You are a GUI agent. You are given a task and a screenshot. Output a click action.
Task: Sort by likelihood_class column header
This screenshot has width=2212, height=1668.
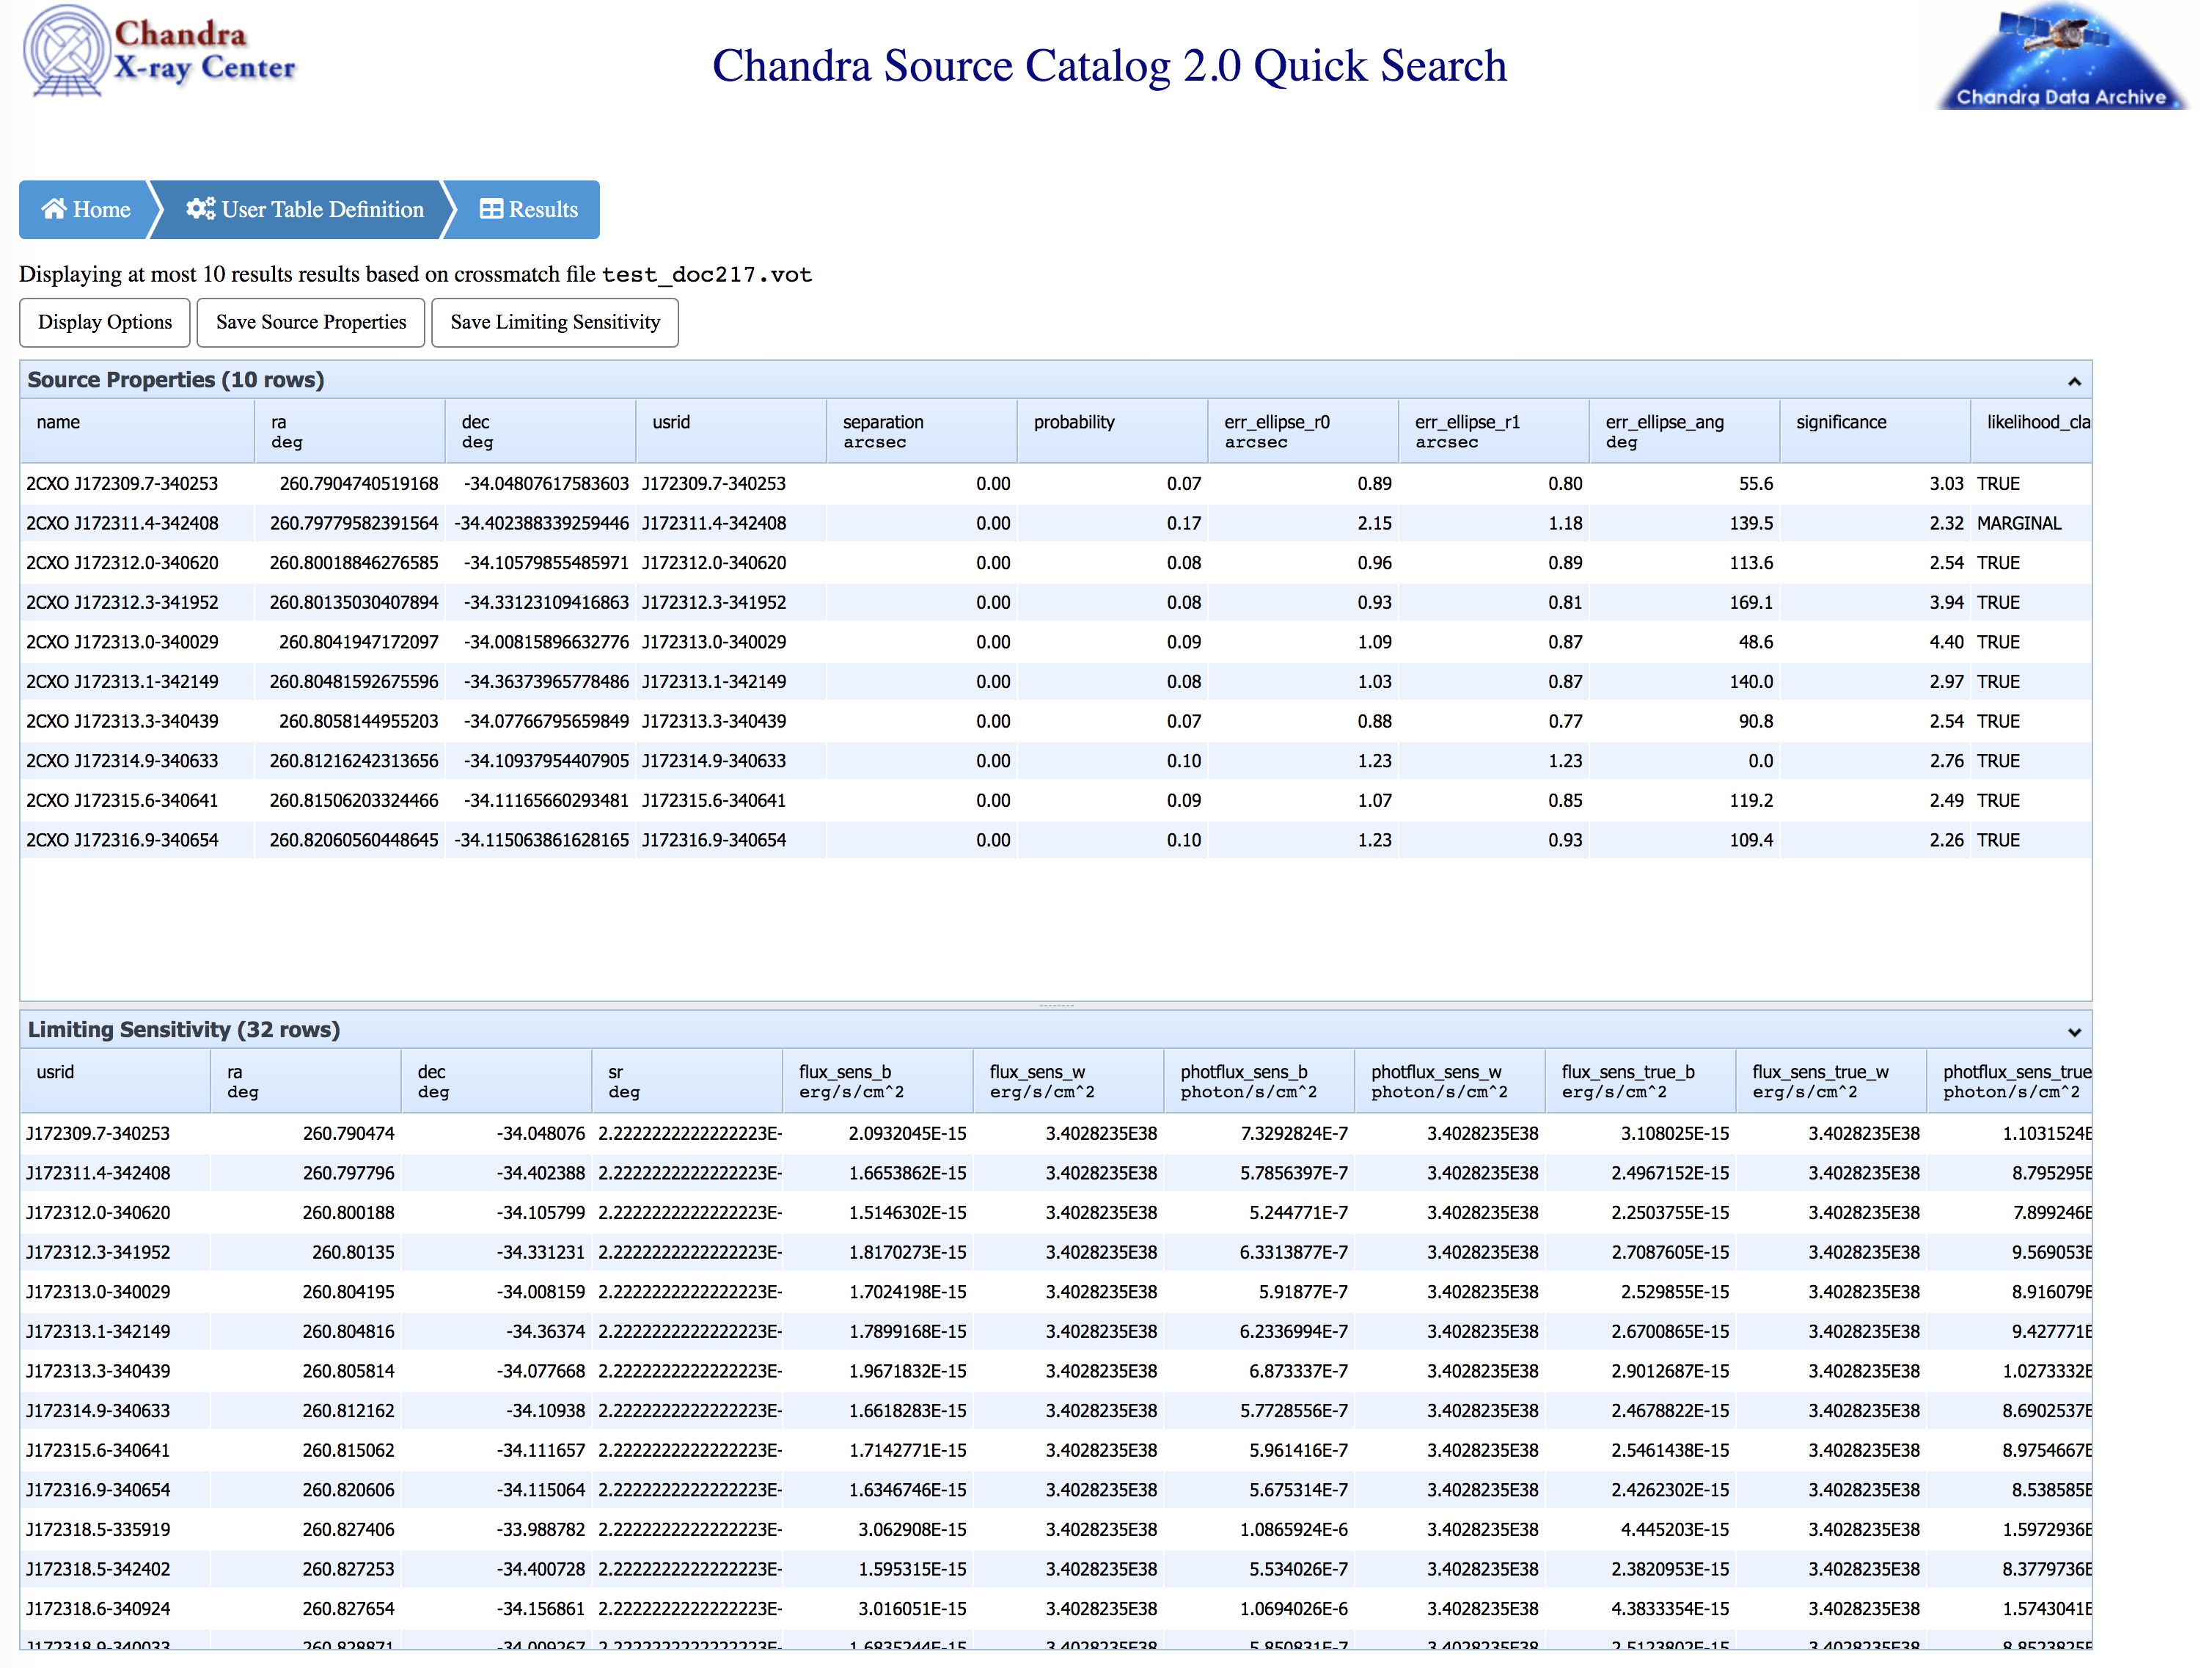(x=2032, y=432)
